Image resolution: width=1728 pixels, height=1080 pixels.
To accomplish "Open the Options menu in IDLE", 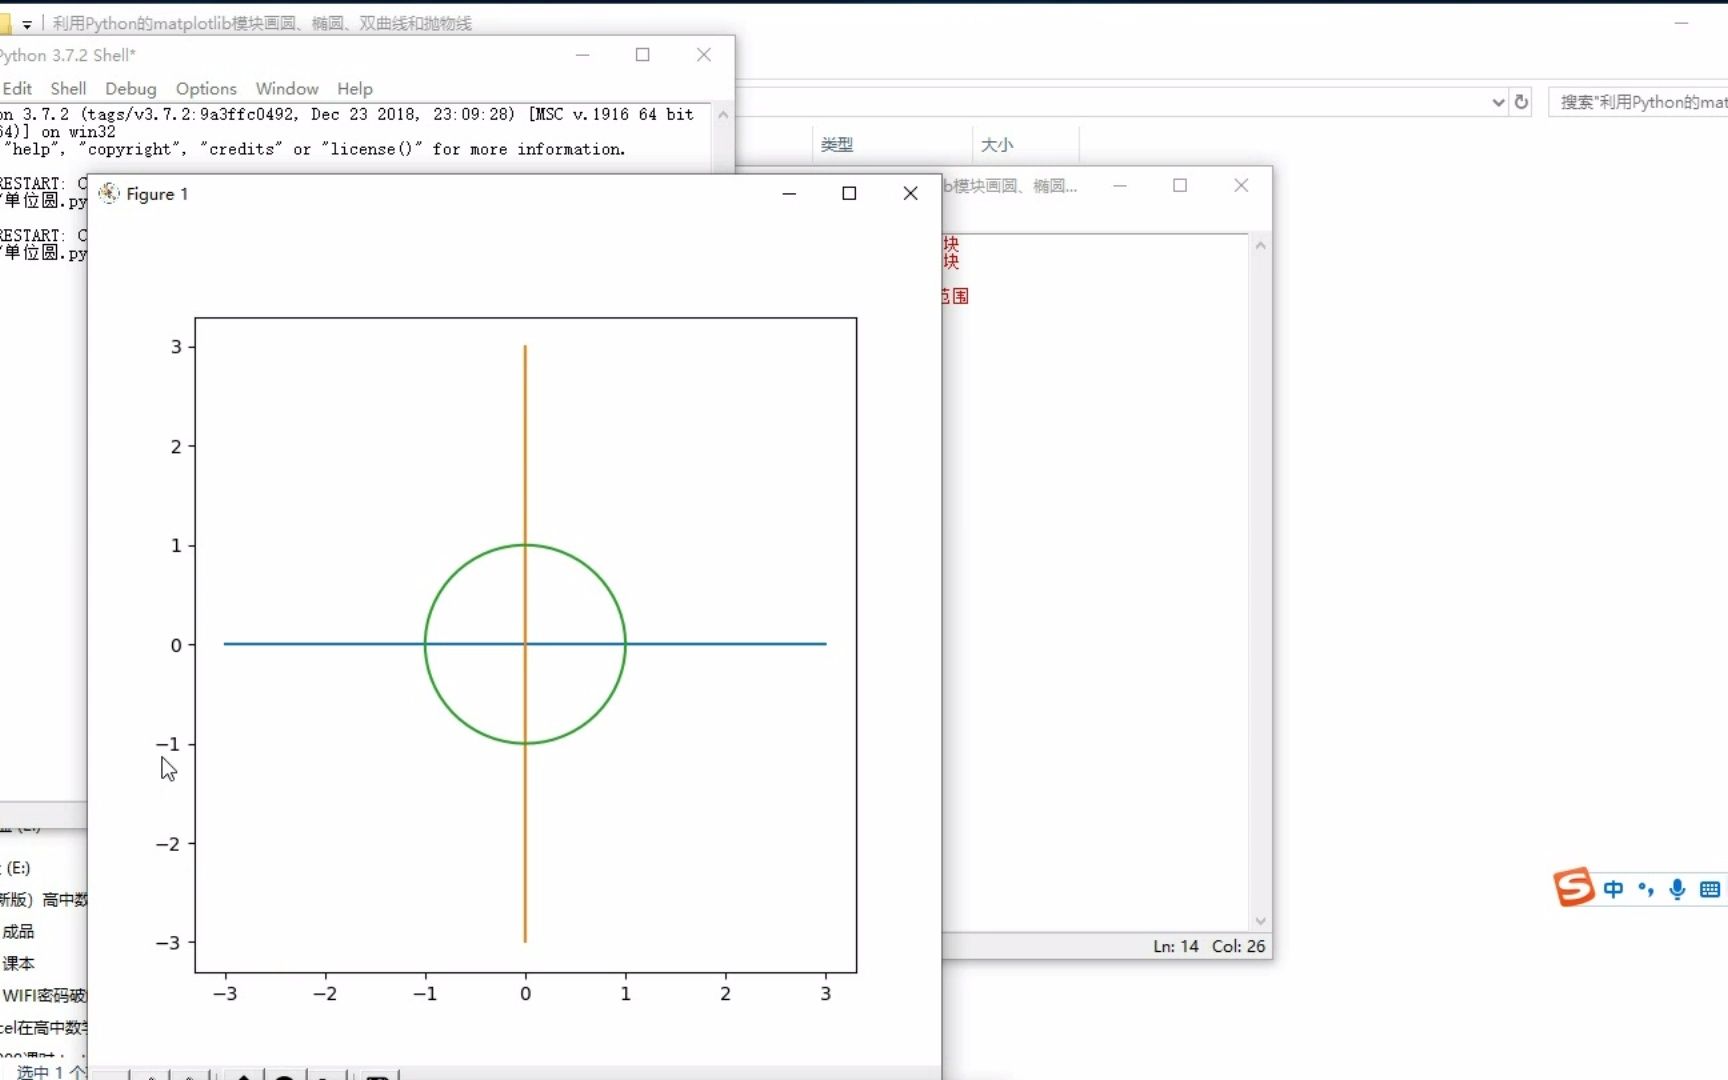I will click(x=206, y=89).
